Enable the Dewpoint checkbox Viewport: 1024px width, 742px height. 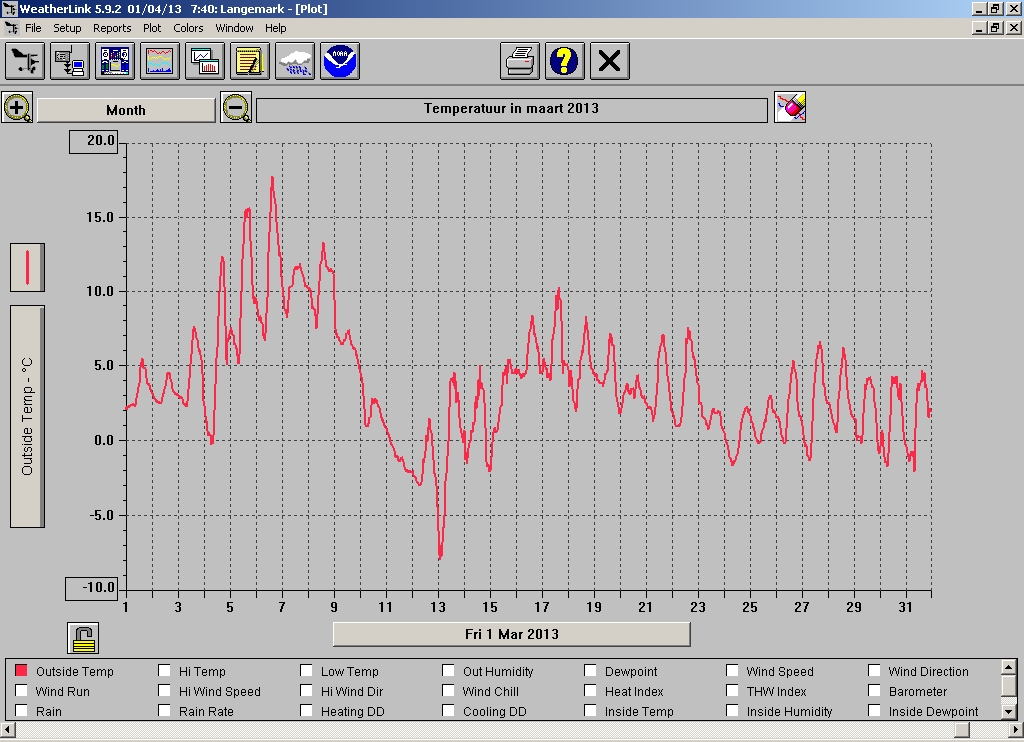point(590,671)
